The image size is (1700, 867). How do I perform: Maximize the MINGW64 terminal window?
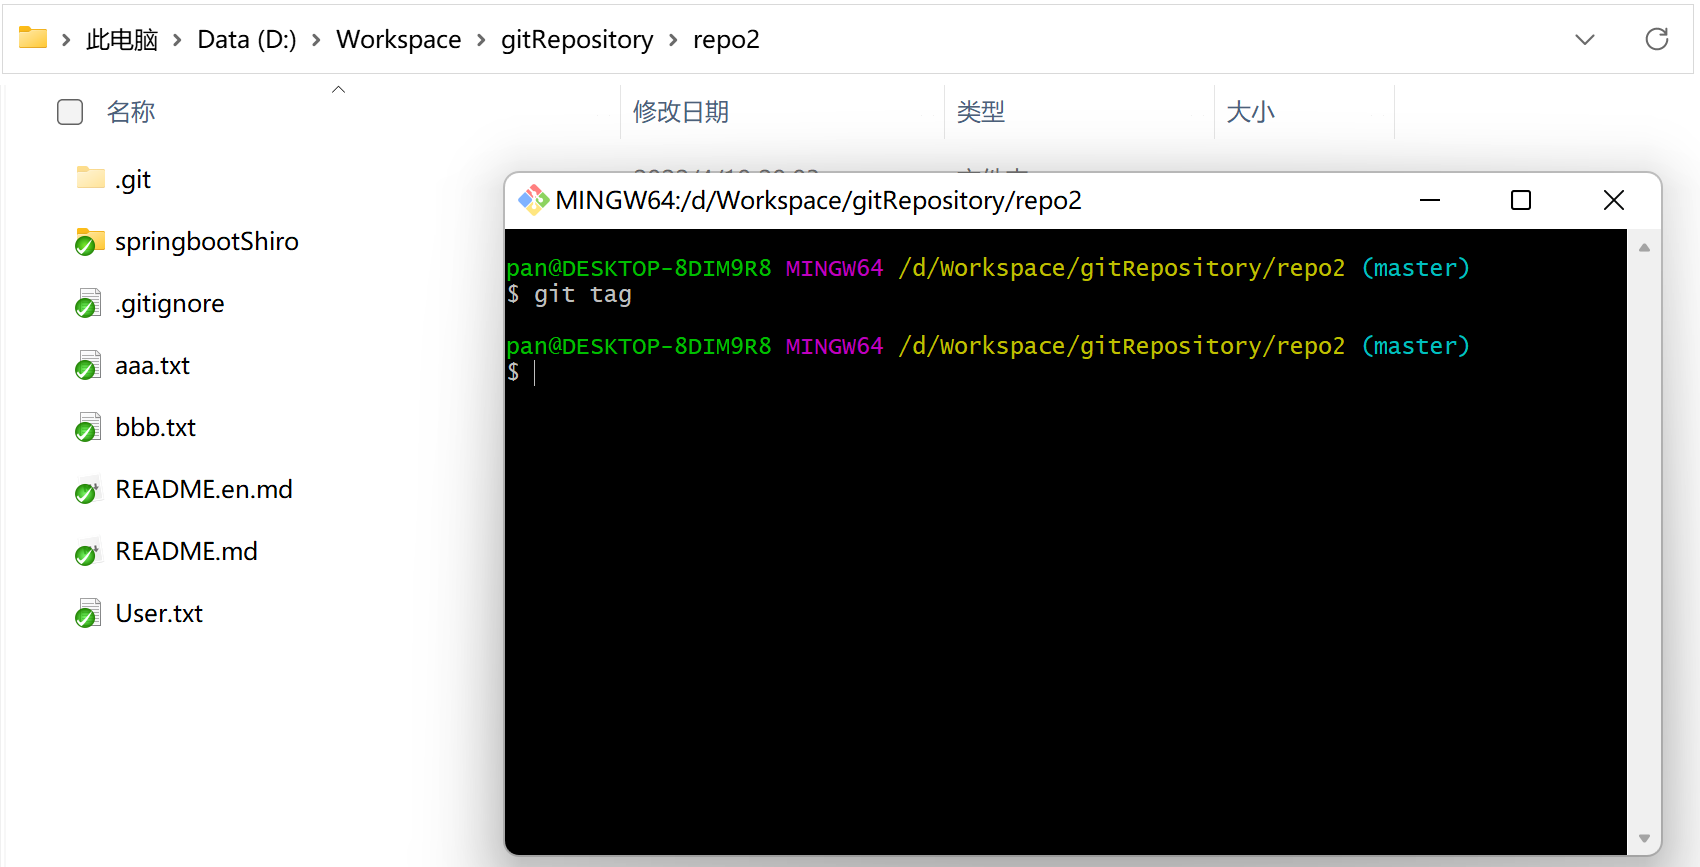pyautogui.click(x=1520, y=200)
